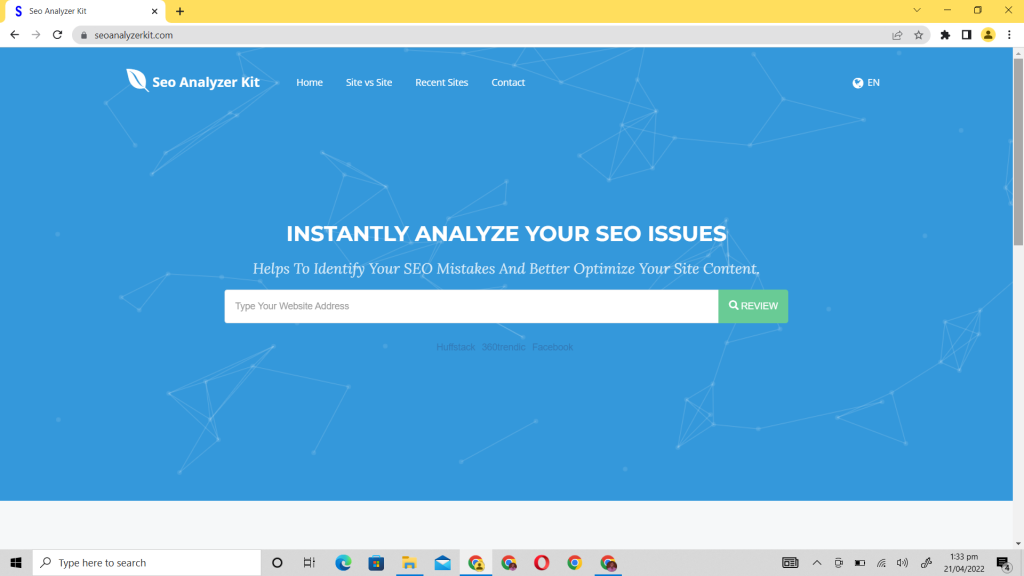1024x576 pixels.
Task: Expand the tab search chevron
Action: (916, 10)
